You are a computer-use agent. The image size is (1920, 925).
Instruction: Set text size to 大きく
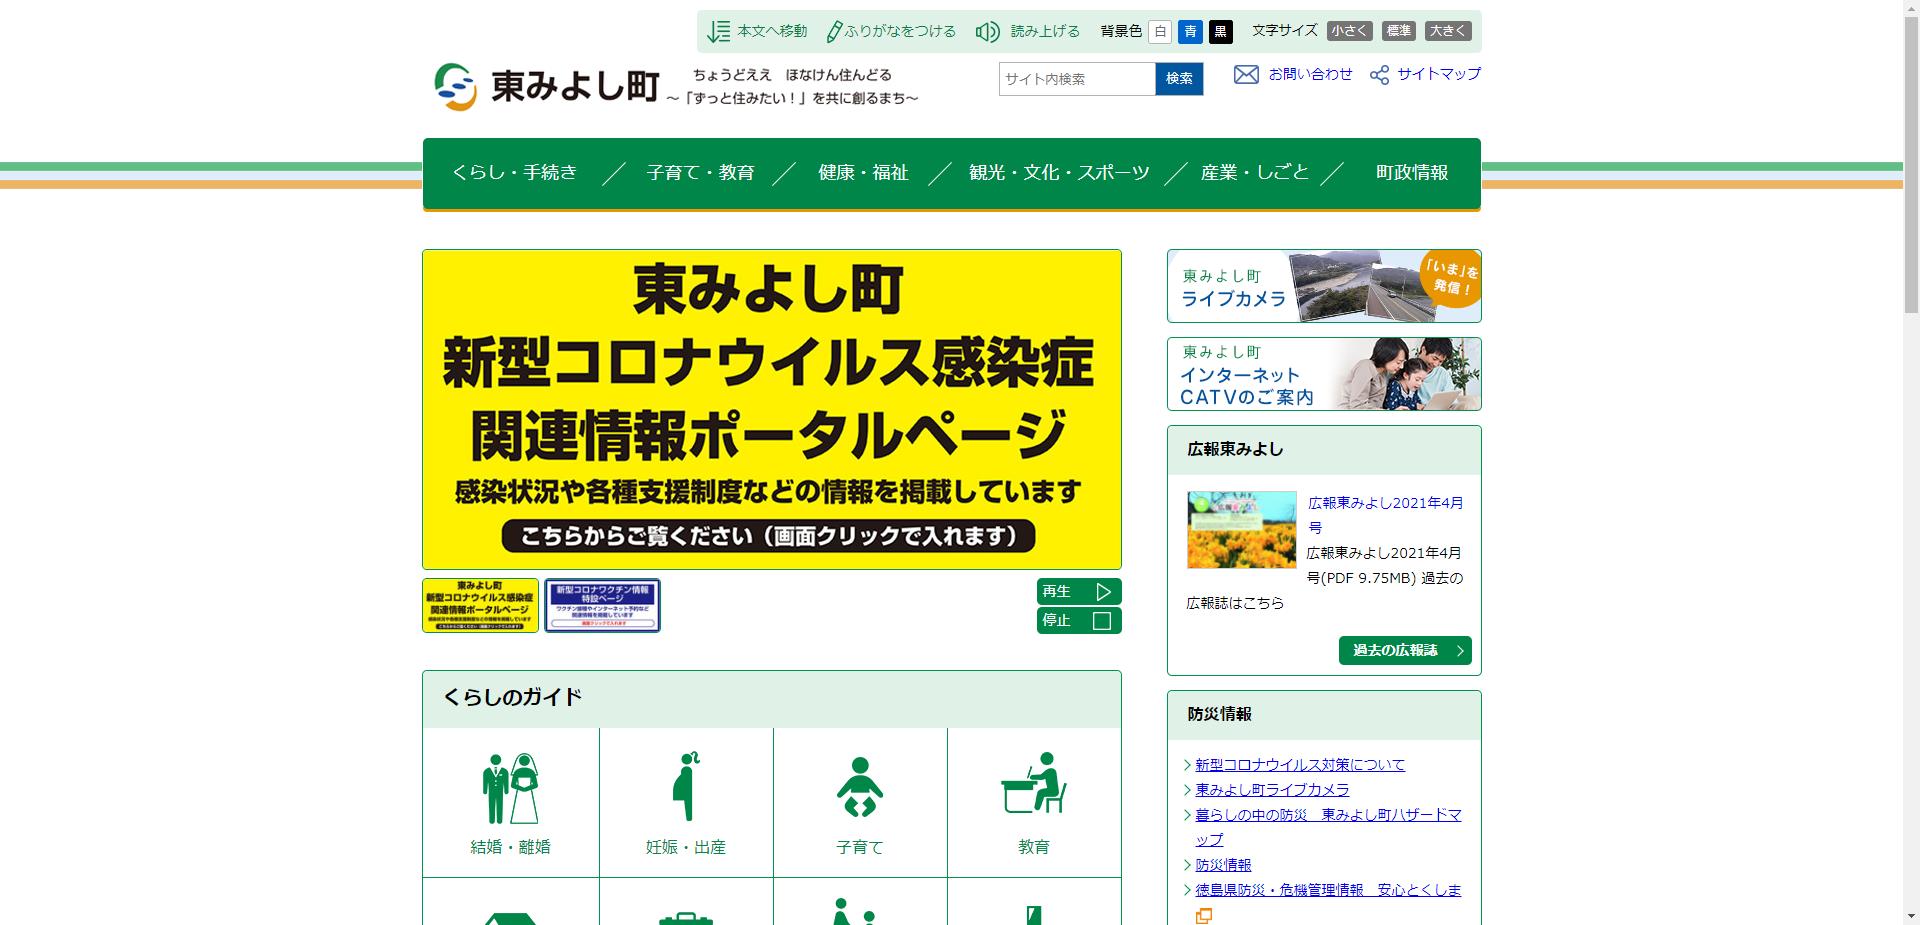1448,31
